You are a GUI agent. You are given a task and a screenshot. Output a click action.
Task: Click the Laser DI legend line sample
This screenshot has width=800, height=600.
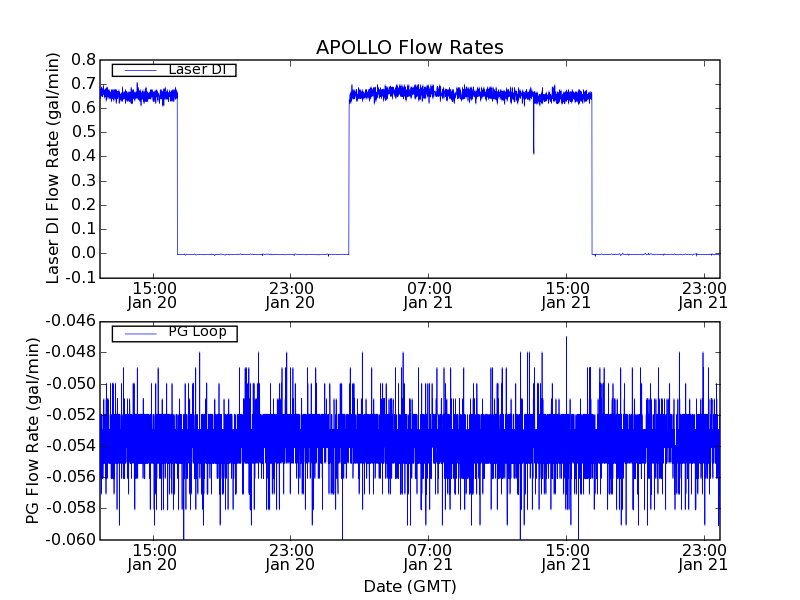coord(140,70)
